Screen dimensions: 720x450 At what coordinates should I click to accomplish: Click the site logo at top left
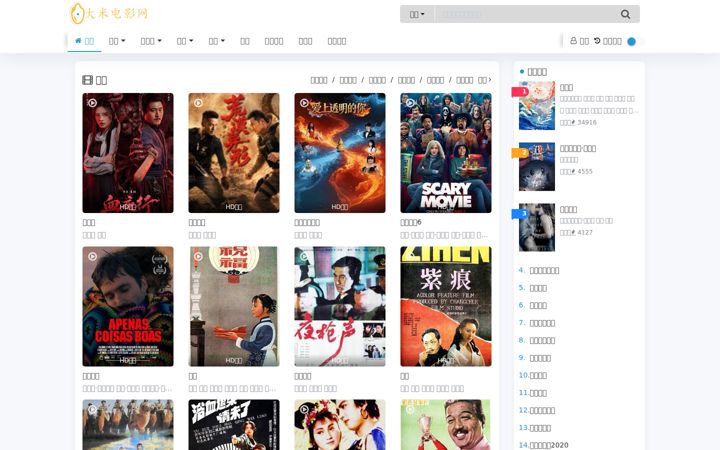[109, 13]
